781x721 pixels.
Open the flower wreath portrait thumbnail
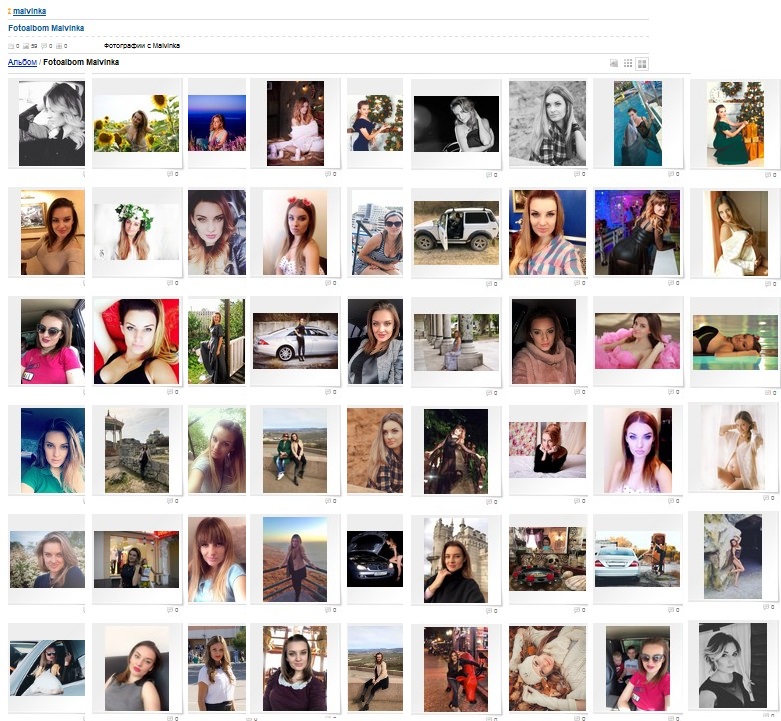136,232
